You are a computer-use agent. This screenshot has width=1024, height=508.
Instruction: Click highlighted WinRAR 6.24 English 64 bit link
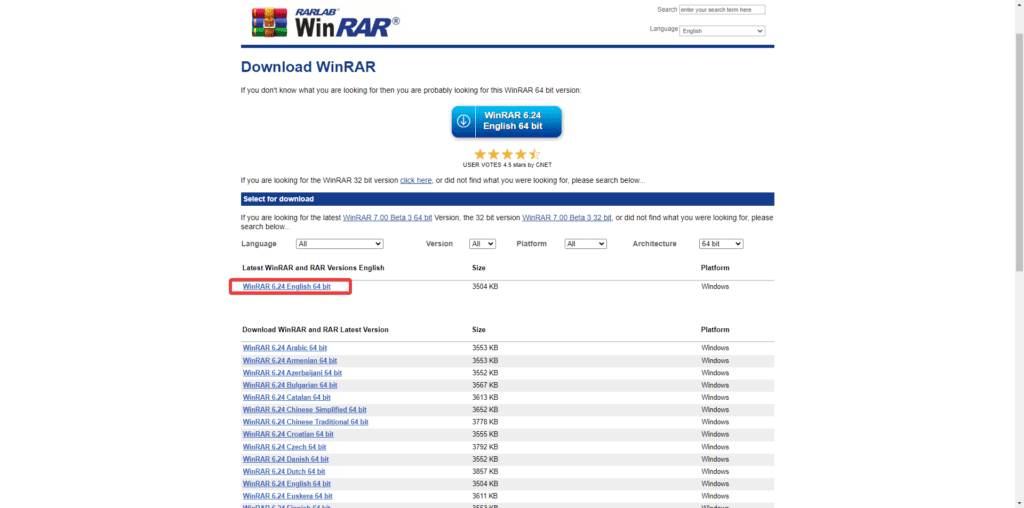click(287, 287)
